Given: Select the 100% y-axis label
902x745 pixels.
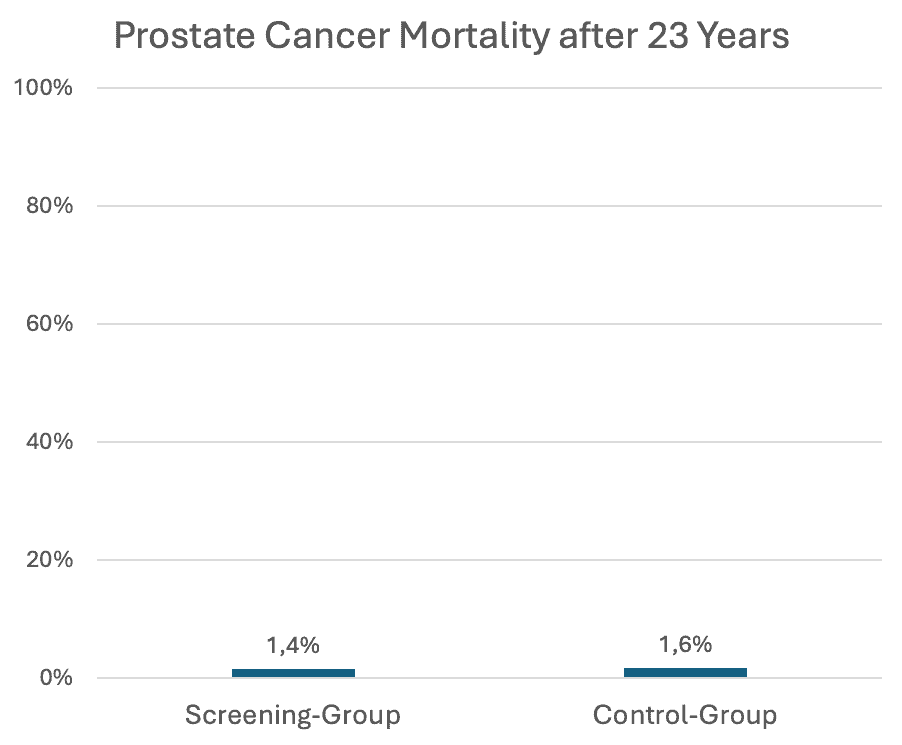Looking at the screenshot, I should [x=43, y=88].
